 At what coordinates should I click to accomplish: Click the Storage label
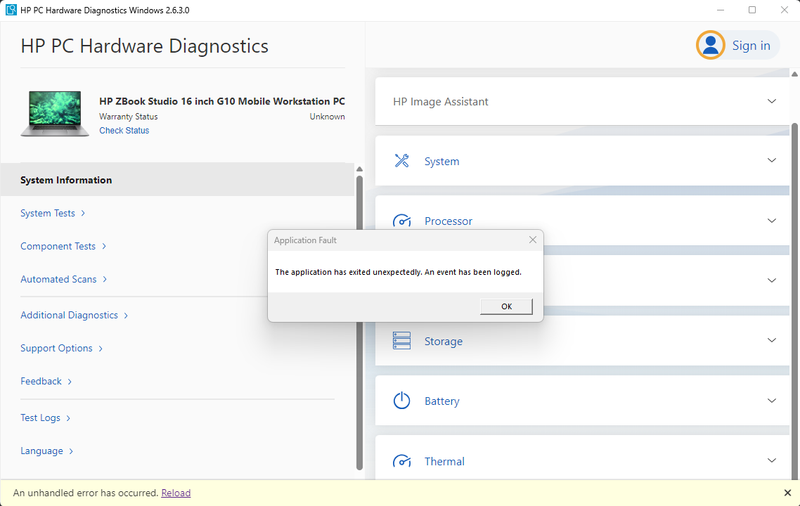443,341
